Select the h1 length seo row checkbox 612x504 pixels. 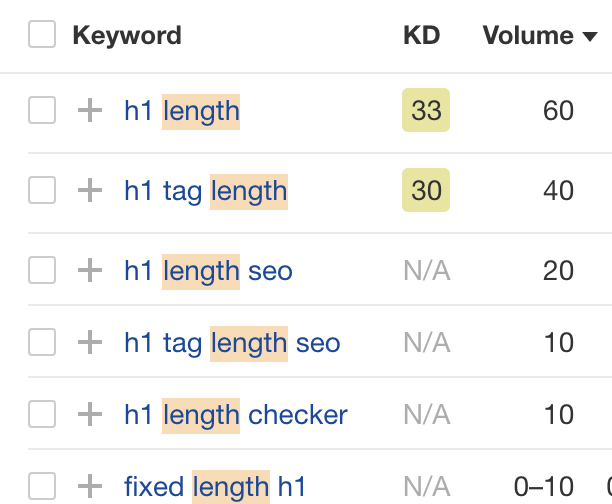point(42,270)
